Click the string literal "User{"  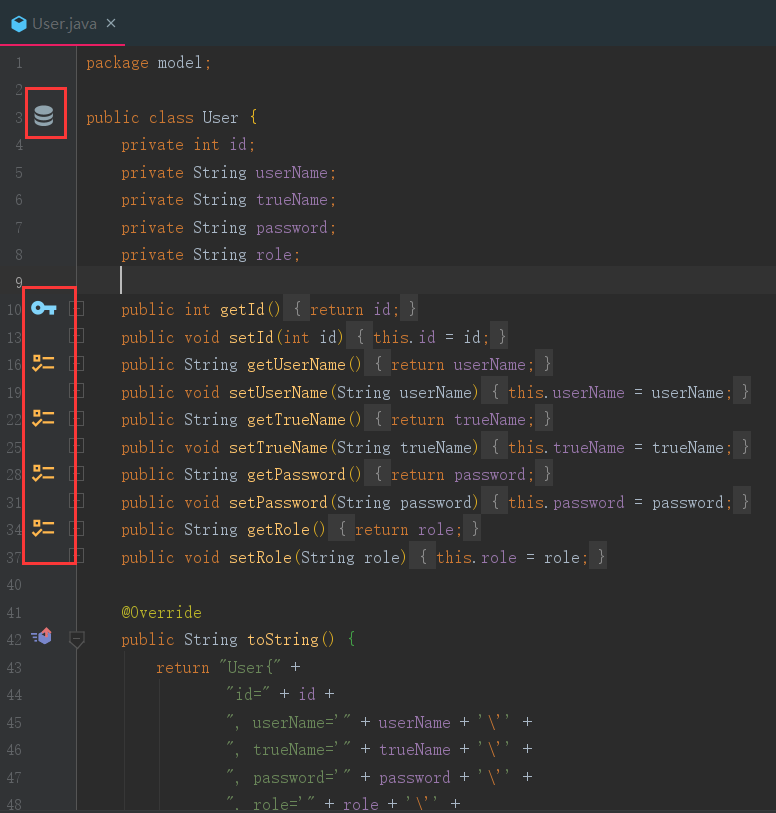click(x=250, y=667)
